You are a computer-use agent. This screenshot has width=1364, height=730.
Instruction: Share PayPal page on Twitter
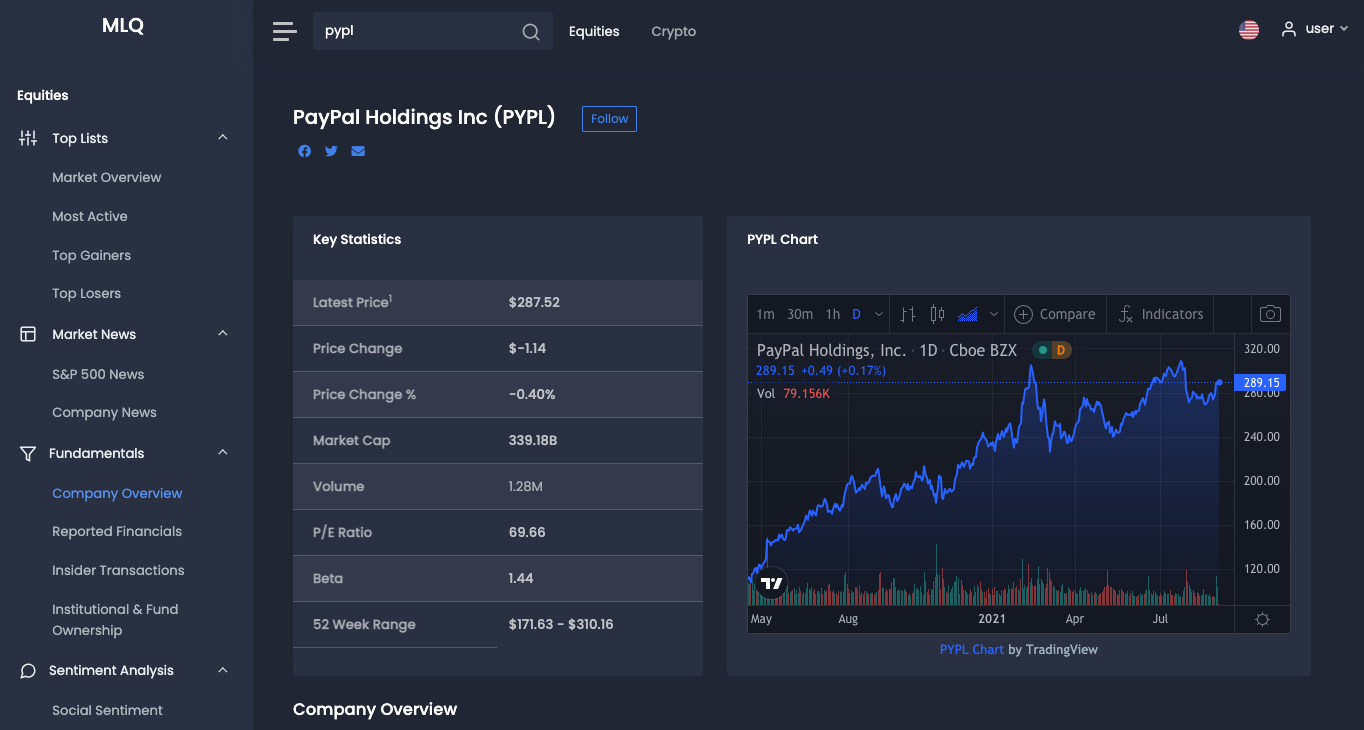point(331,151)
